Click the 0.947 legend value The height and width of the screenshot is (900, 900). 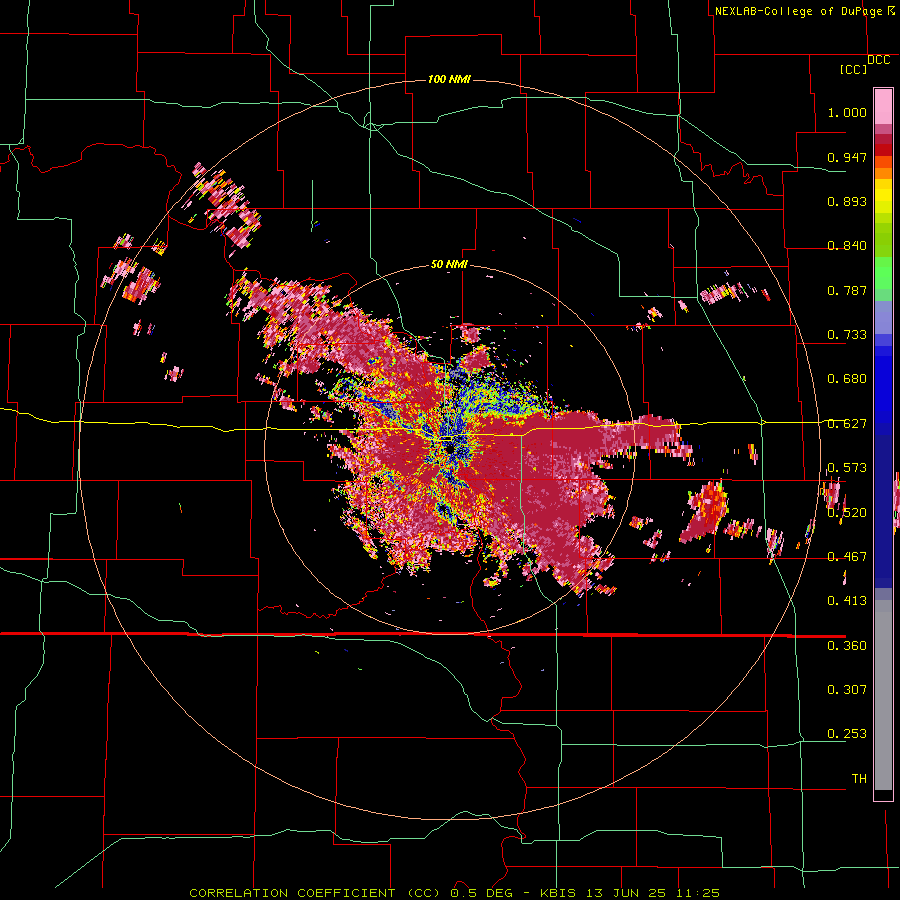click(x=847, y=157)
